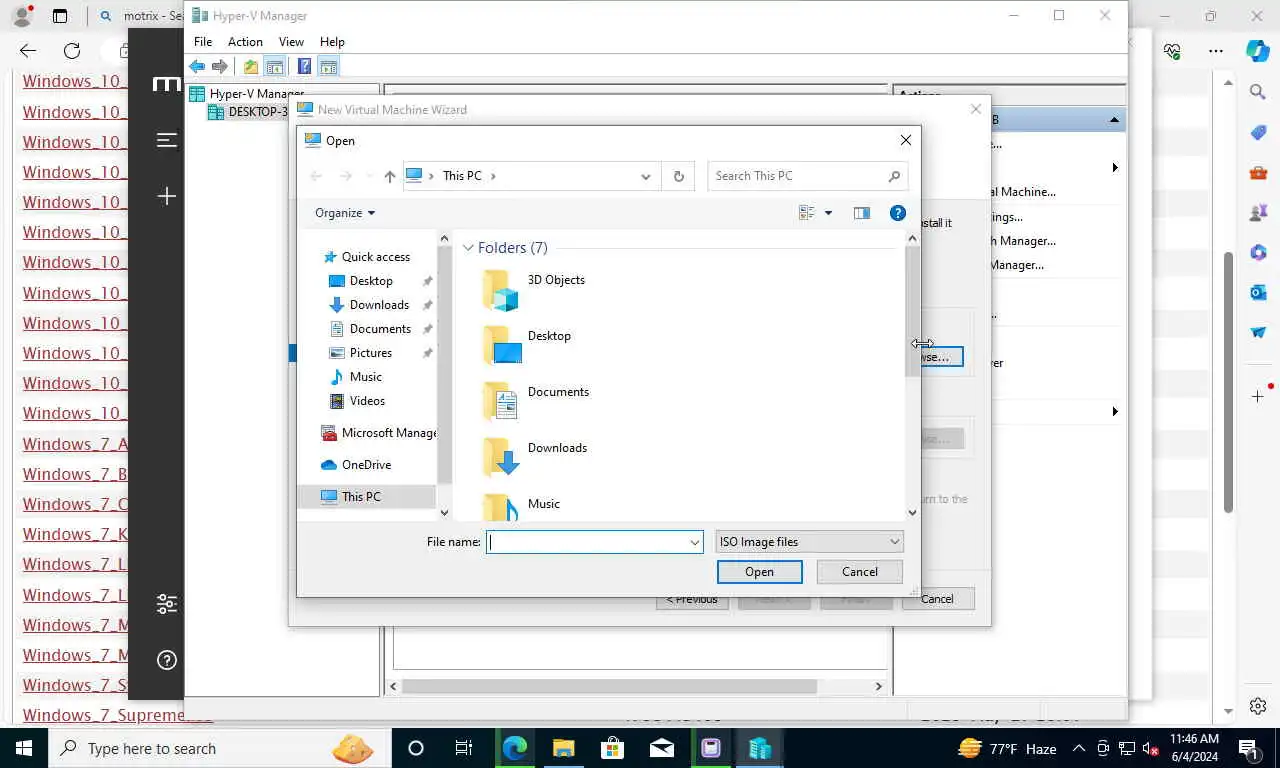Select Downloads under Quick access
The image size is (1280, 768).
[x=379, y=305]
